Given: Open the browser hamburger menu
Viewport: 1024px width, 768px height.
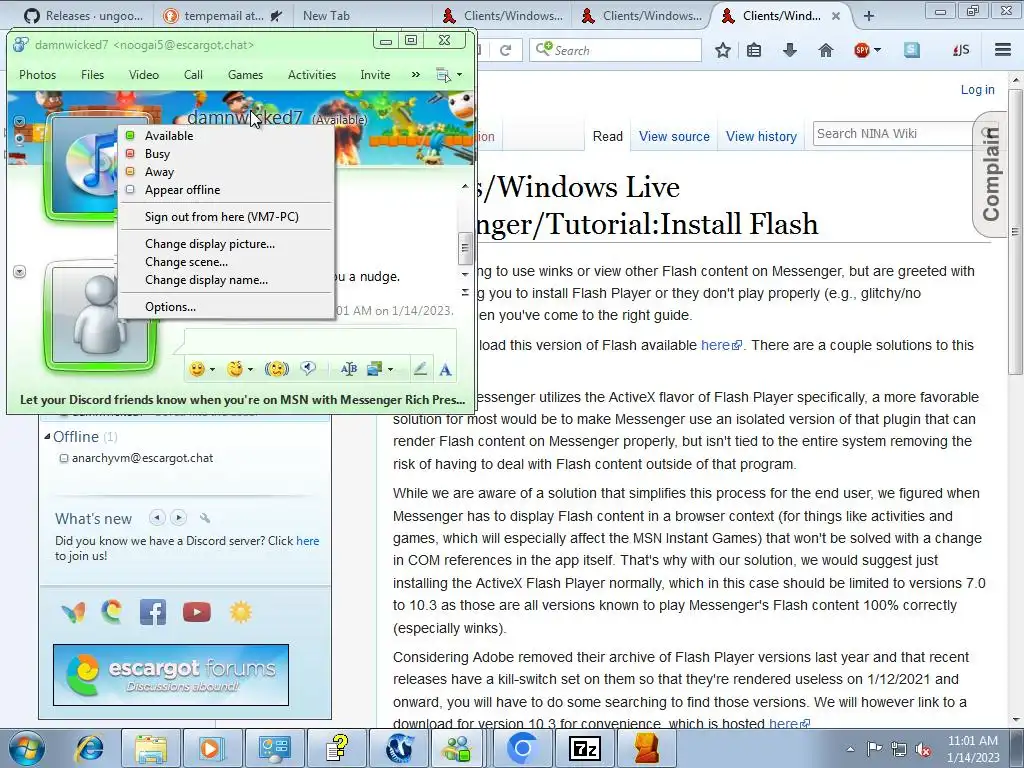Looking at the screenshot, I should click(x=1003, y=50).
